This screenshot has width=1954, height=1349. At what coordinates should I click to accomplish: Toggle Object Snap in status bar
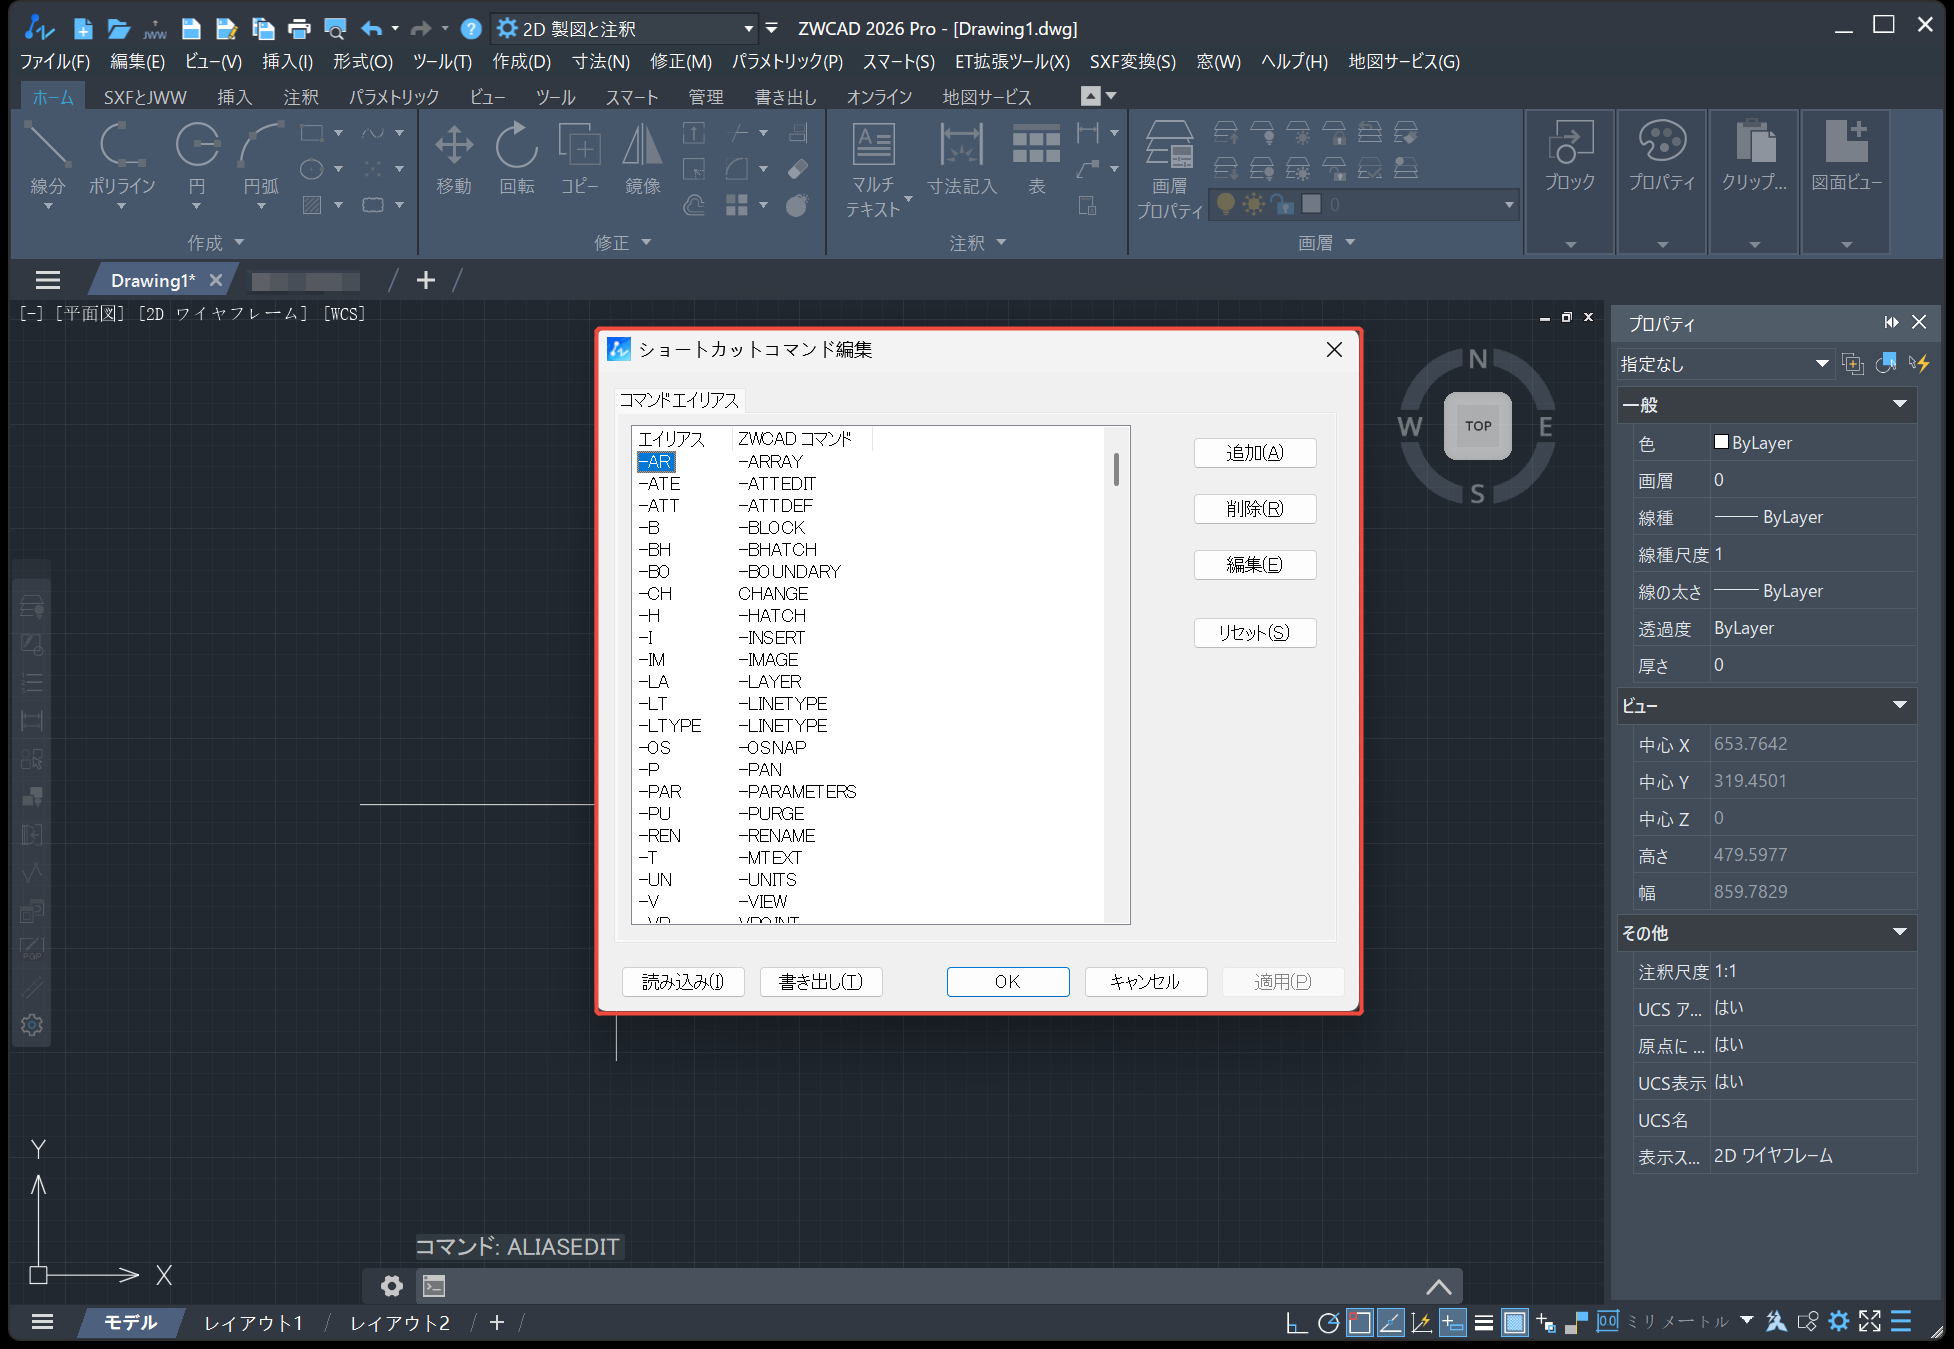1359,1322
